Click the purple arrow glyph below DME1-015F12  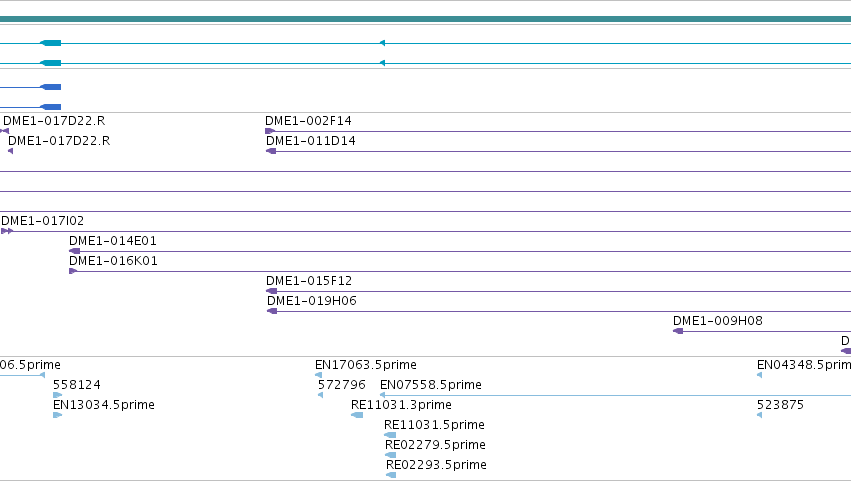[x=271, y=291]
